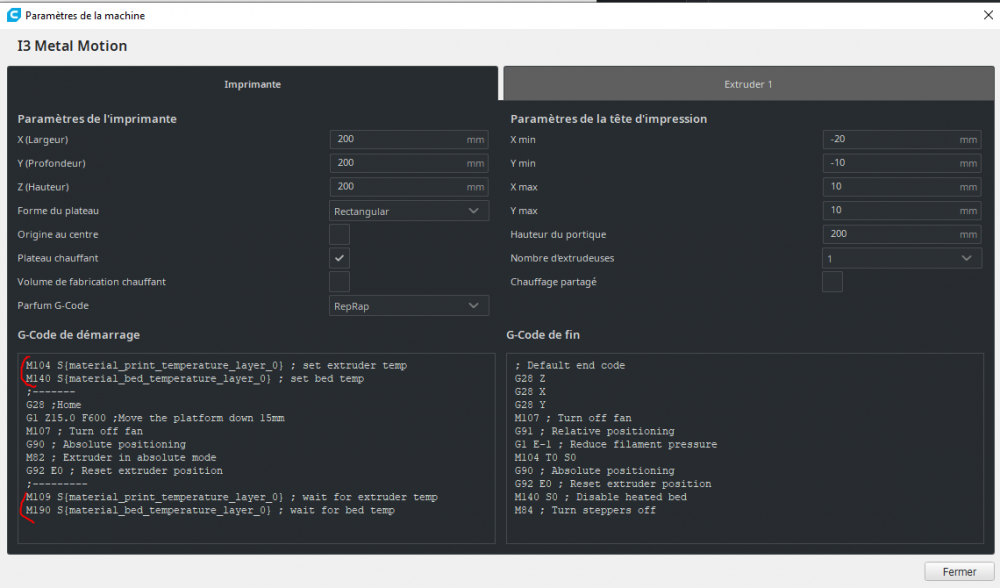1000x588 pixels.
Task: Toggle the Chauffage partagé checkbox
Action: pyautogui.click(x=832, y=281)
